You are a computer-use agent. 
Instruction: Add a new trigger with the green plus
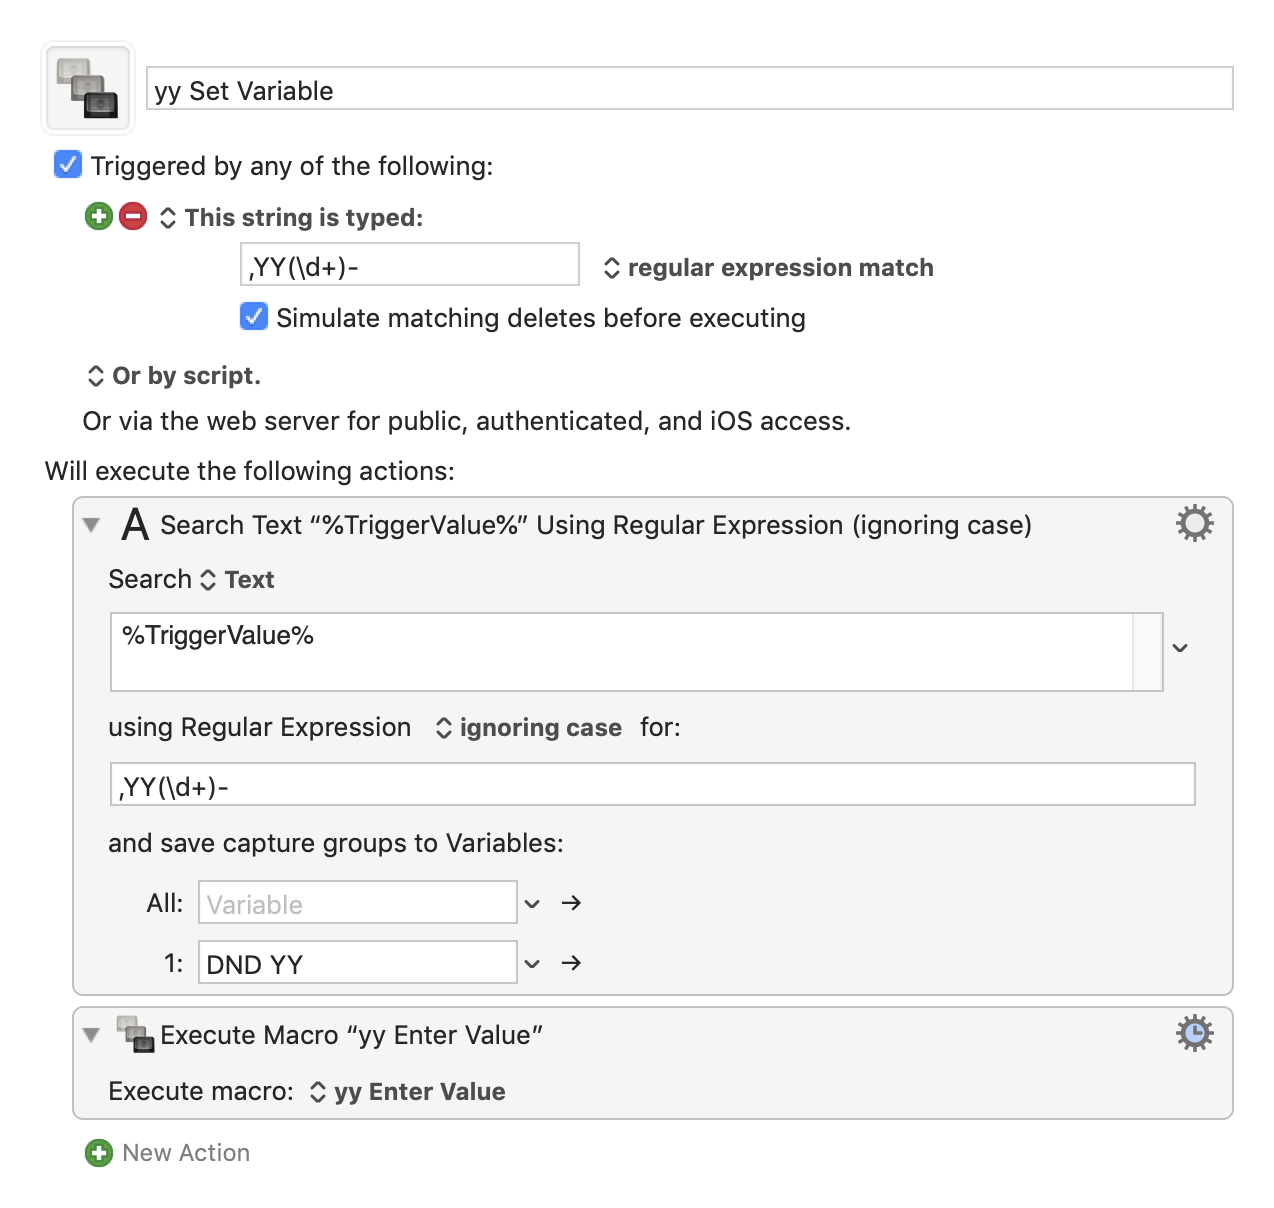point(99,216)
